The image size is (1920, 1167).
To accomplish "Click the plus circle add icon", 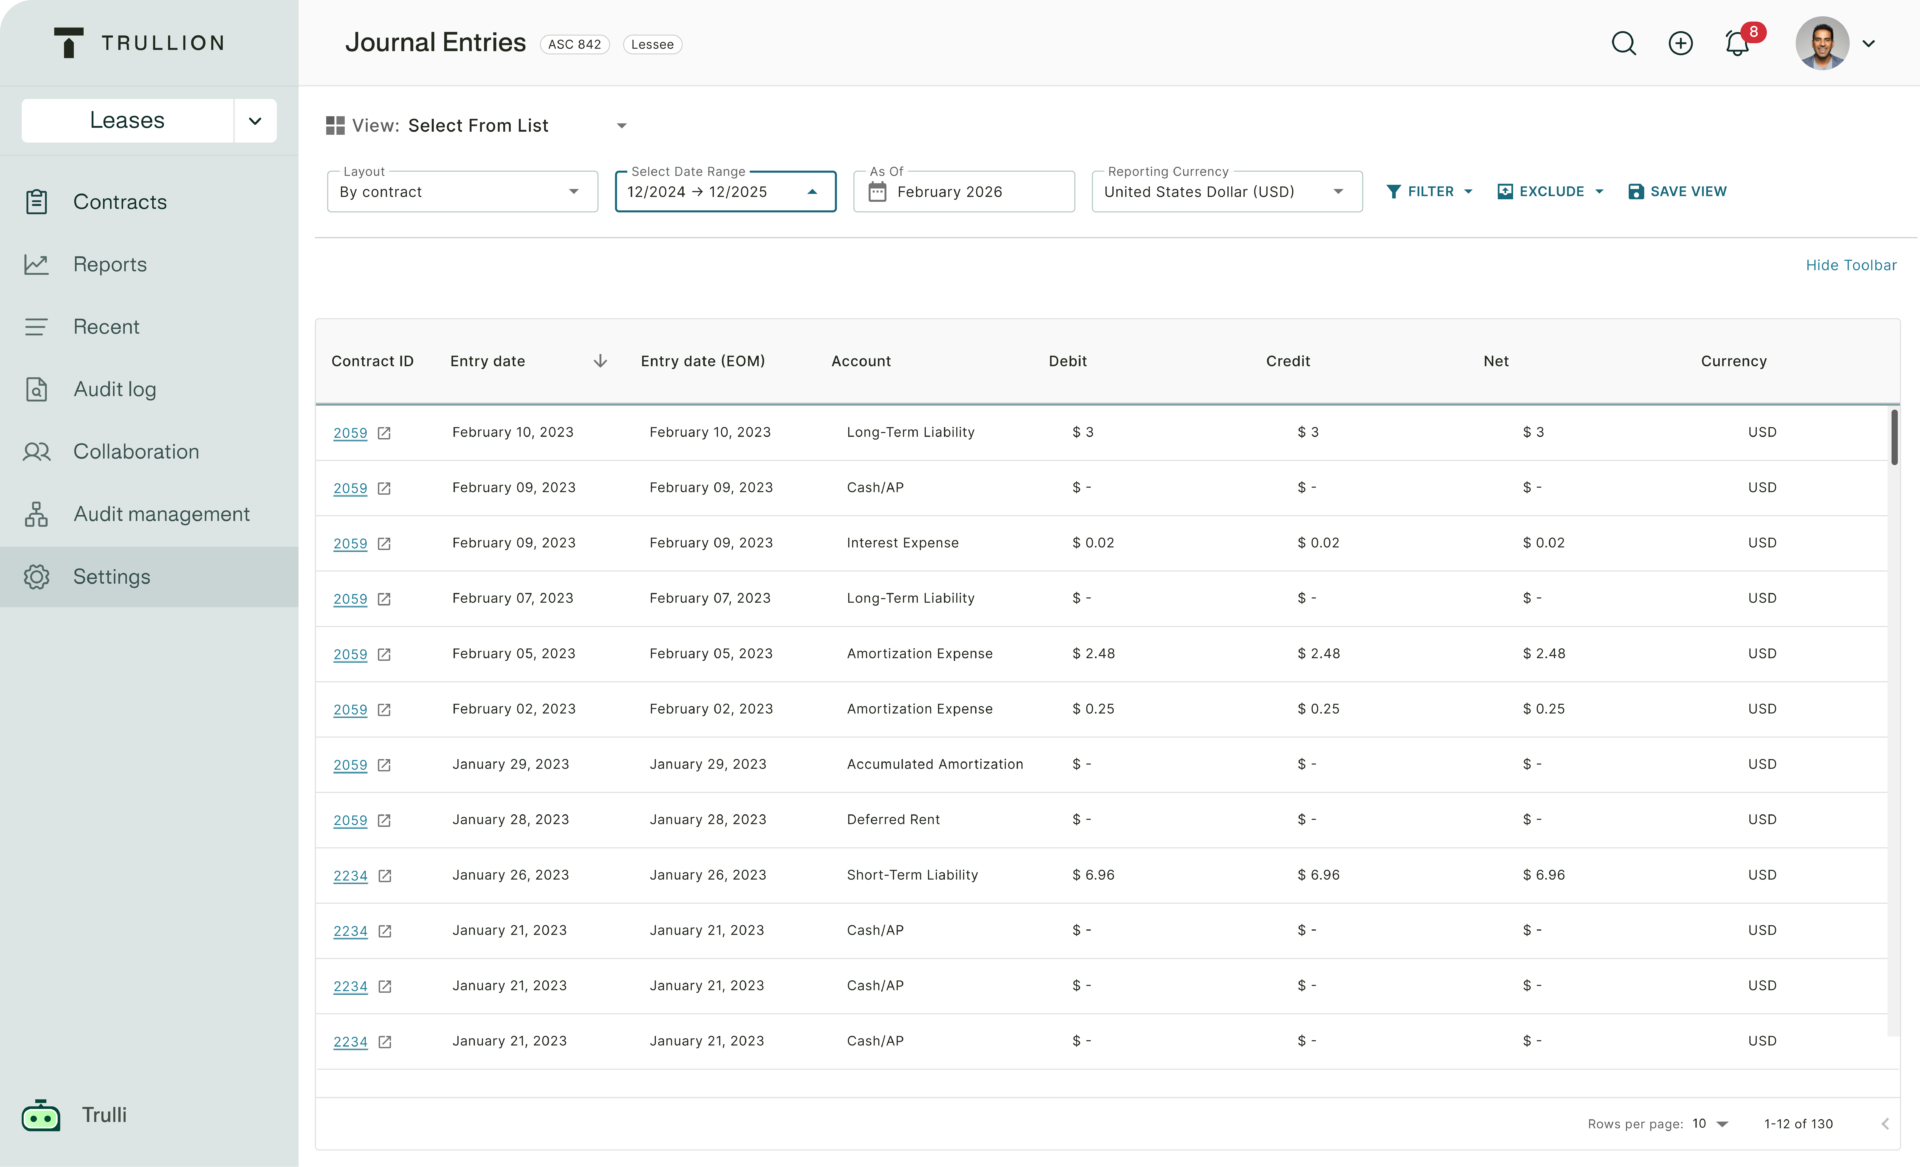I will [x=1680, y=44].
